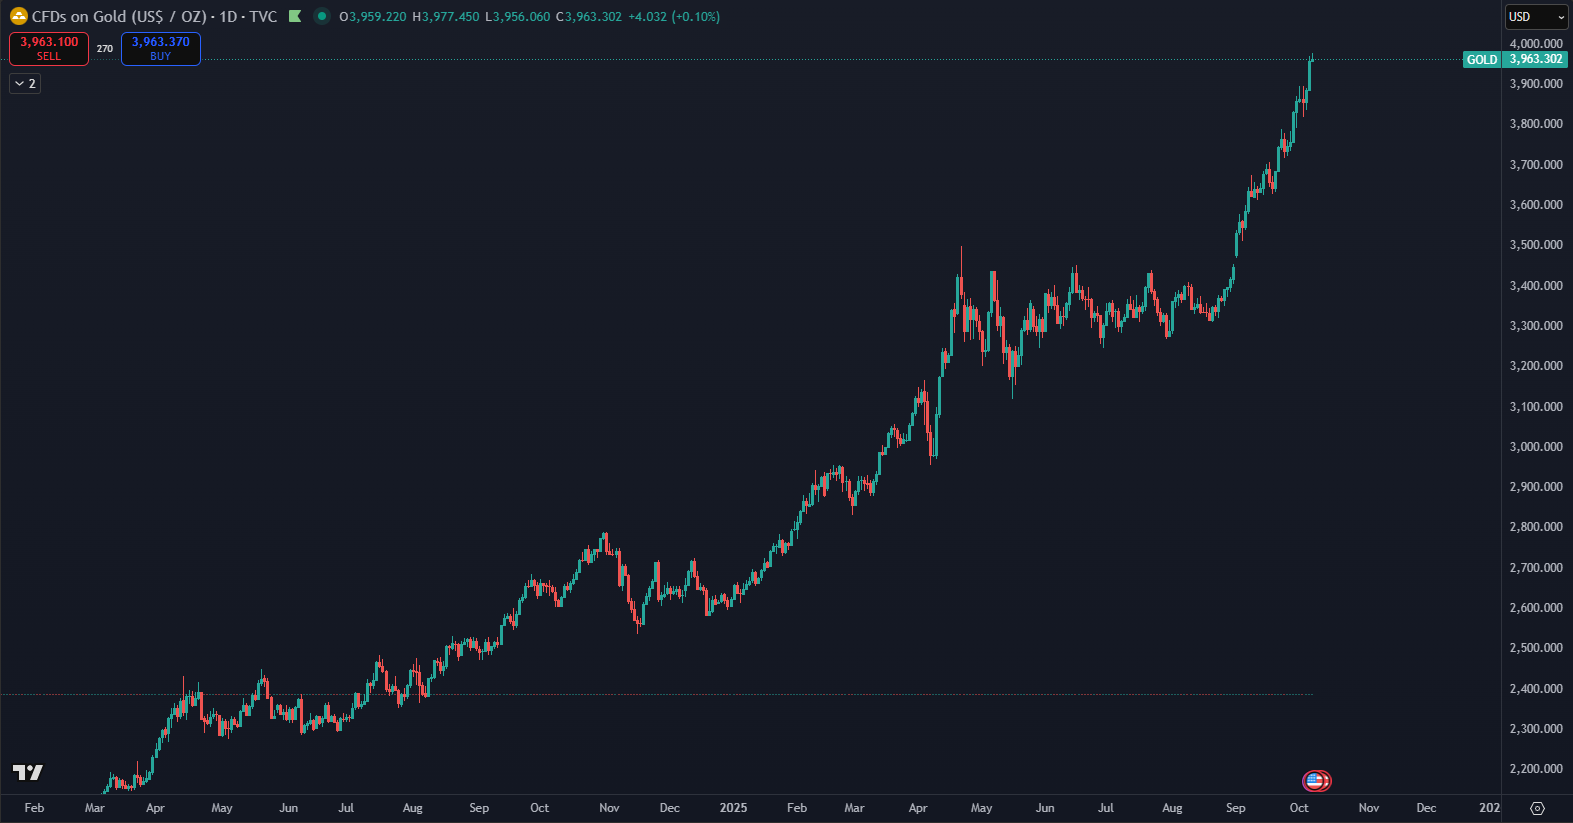
Task: Click the 2025 year label on time axis
Action: (x=733, y=808)
